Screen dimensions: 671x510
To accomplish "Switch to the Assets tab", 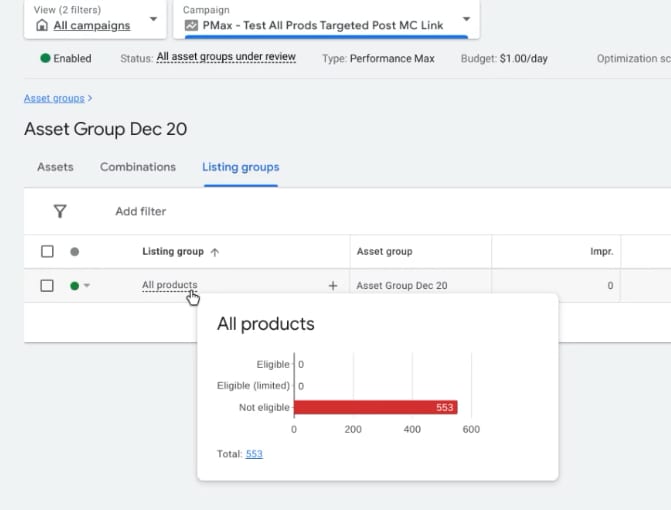I will (x=55, y=167).
